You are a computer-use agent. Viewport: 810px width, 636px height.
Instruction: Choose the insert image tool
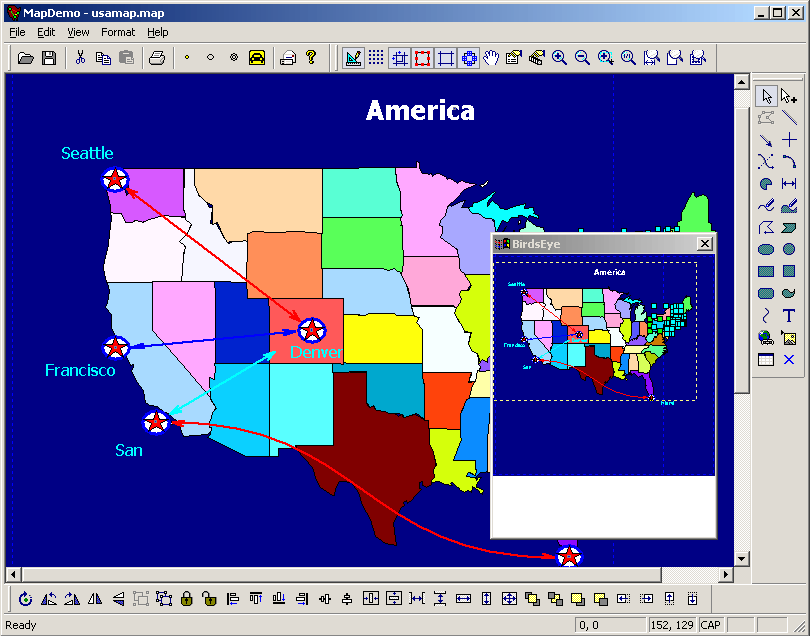point(789,337)
